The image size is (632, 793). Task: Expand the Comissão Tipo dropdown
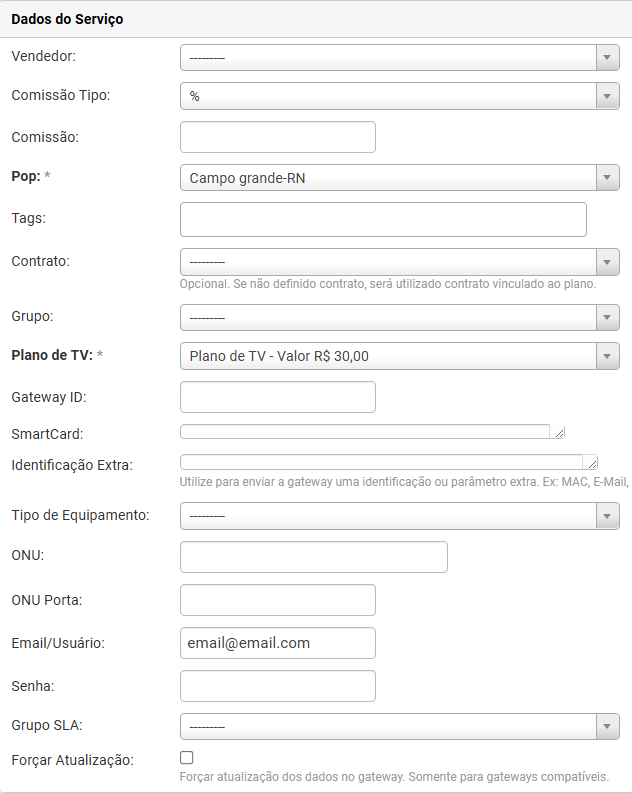point(399,96)
